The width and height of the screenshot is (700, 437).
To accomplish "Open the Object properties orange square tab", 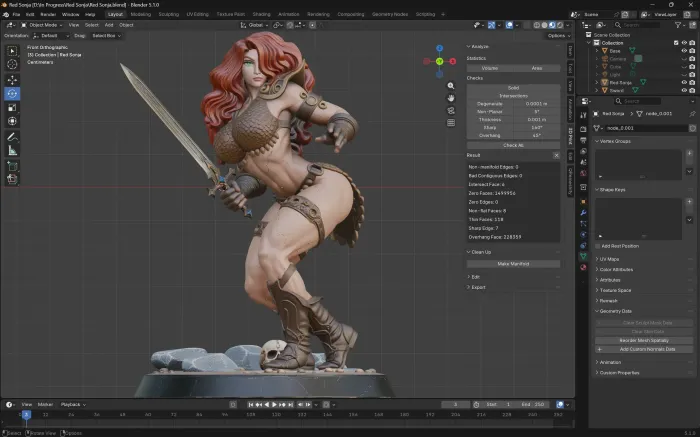I will click(583, 202).
